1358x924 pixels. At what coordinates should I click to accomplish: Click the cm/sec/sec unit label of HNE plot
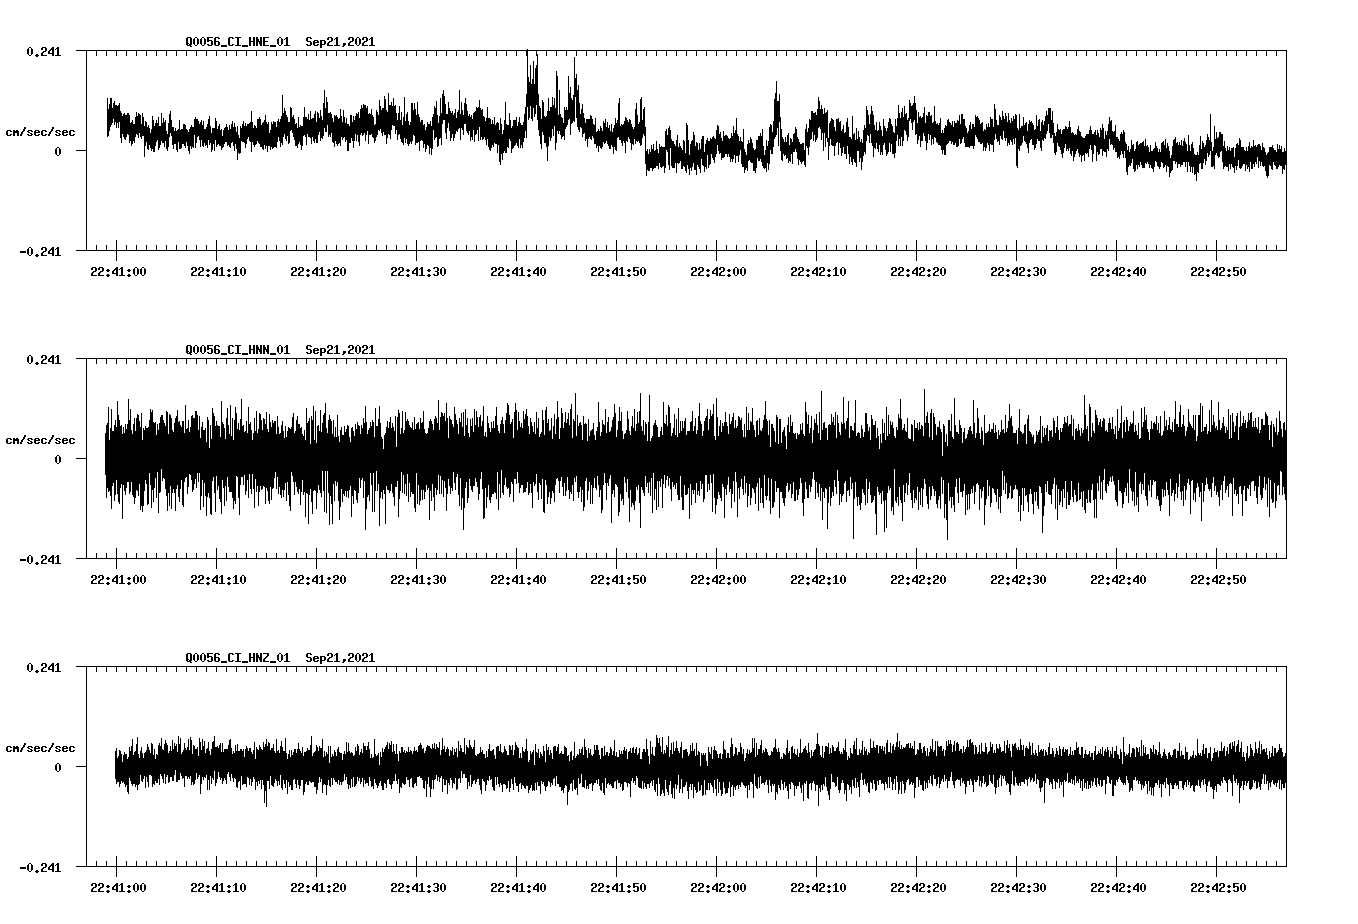coord(40,132)
